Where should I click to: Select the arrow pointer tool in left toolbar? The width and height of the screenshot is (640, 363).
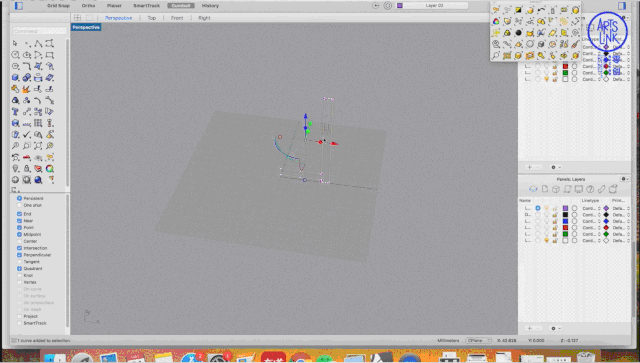tap(16, 43)
